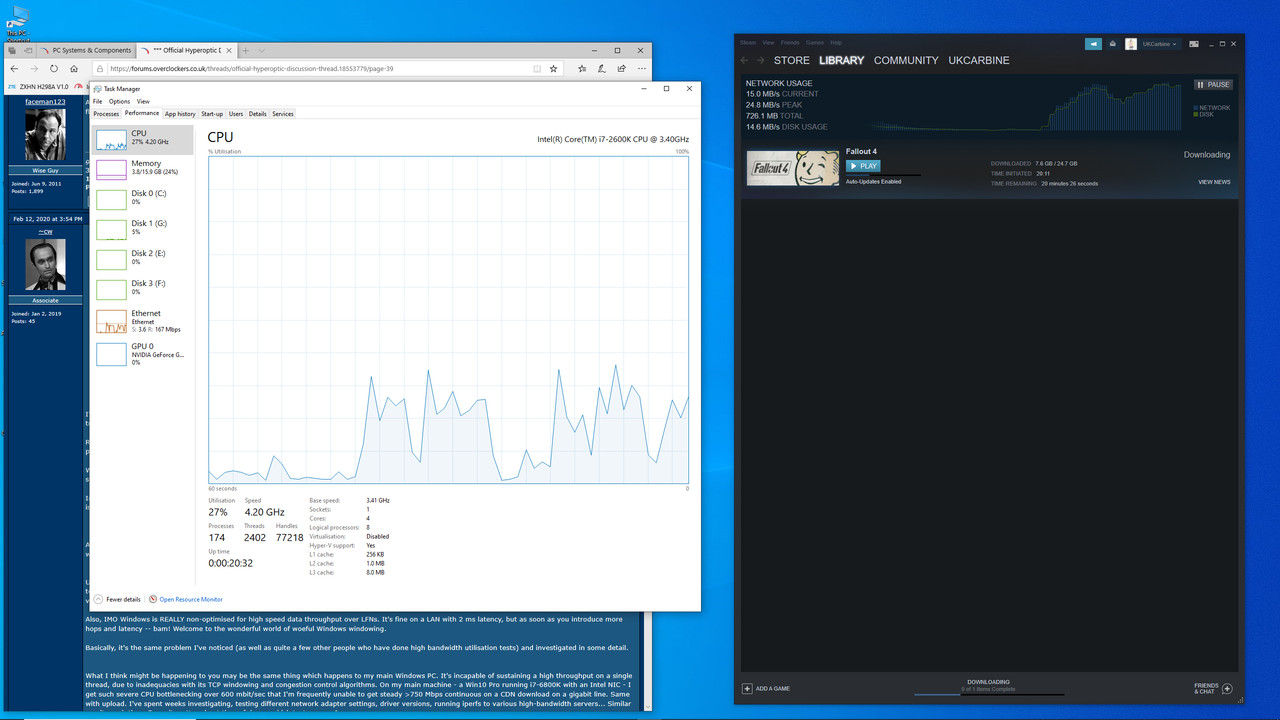The image size is (1280, 720).
Task: Refresh the page in Edge
Action: pos(54,69)
